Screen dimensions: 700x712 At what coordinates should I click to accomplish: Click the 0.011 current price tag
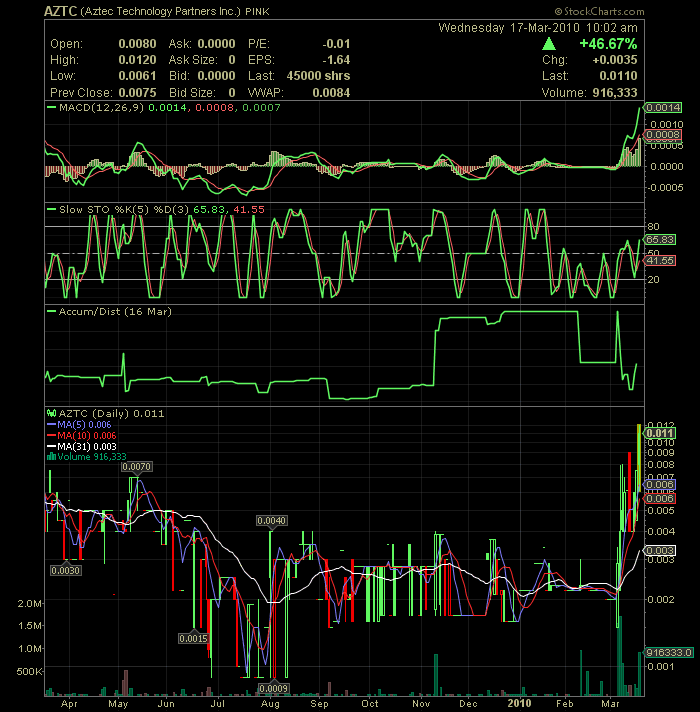pos(660,433)
